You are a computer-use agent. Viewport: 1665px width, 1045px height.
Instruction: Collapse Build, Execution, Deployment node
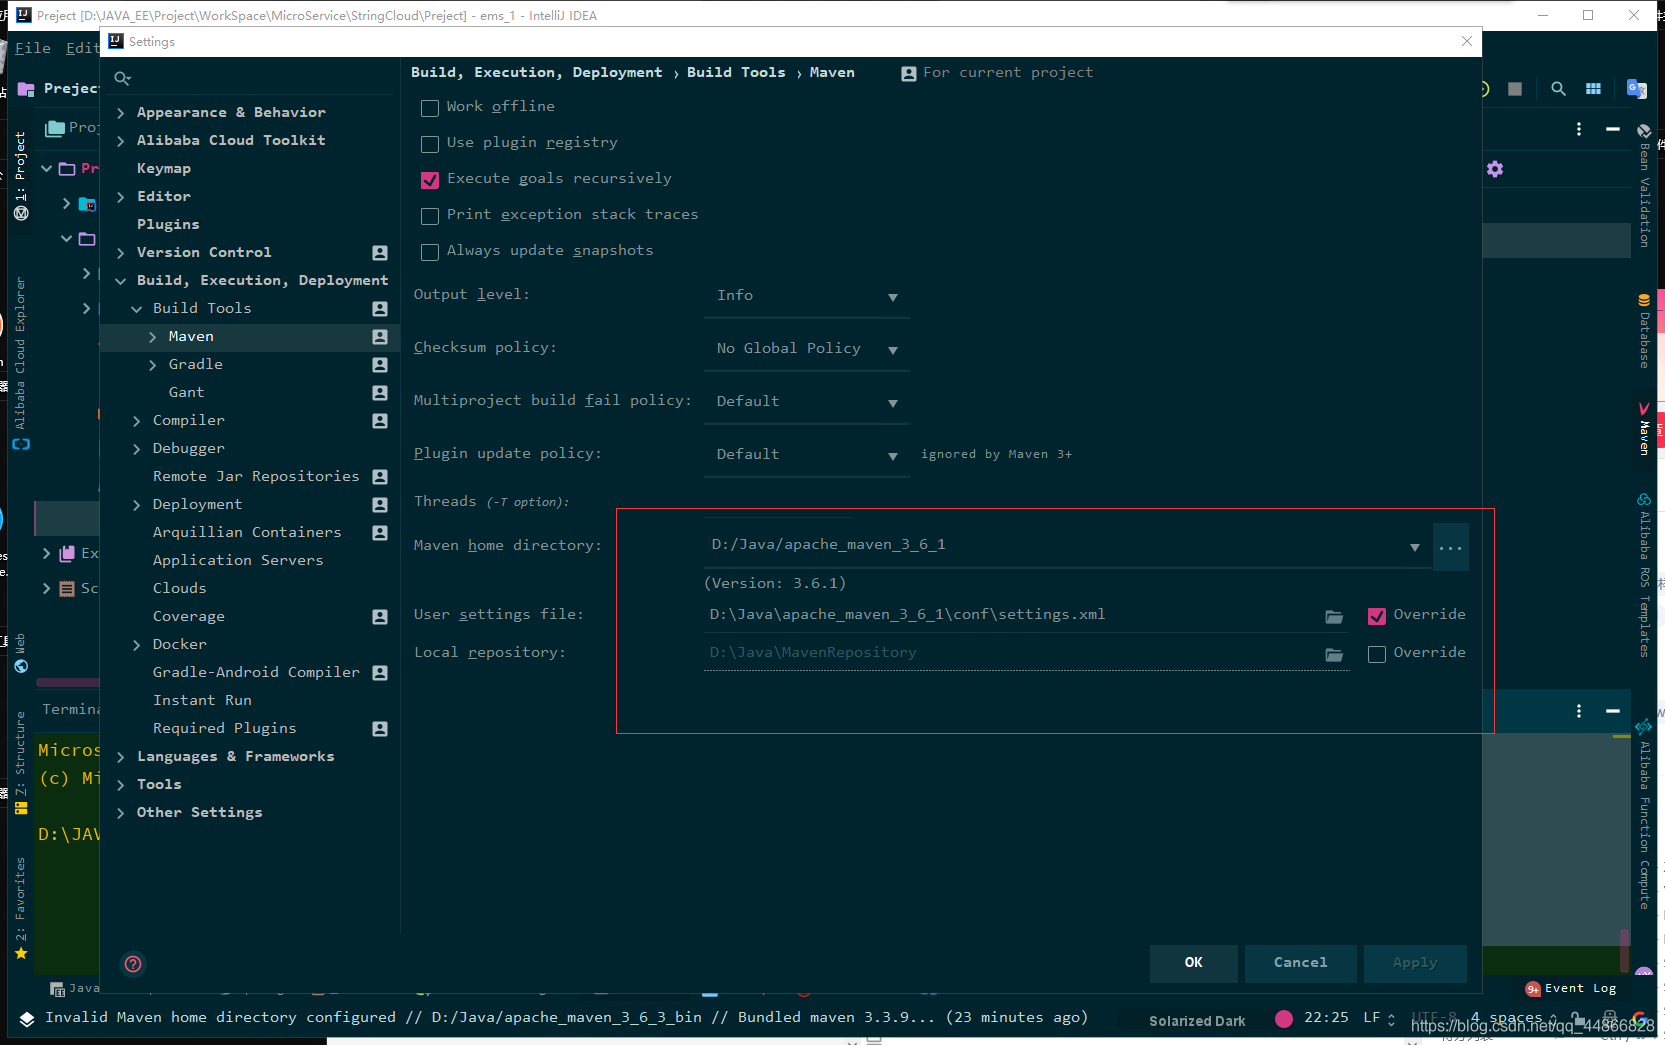(121, 281)
